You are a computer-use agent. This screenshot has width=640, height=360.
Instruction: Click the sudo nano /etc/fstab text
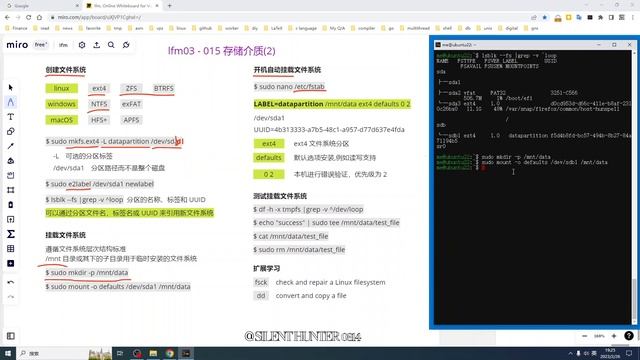coord(289,87)
